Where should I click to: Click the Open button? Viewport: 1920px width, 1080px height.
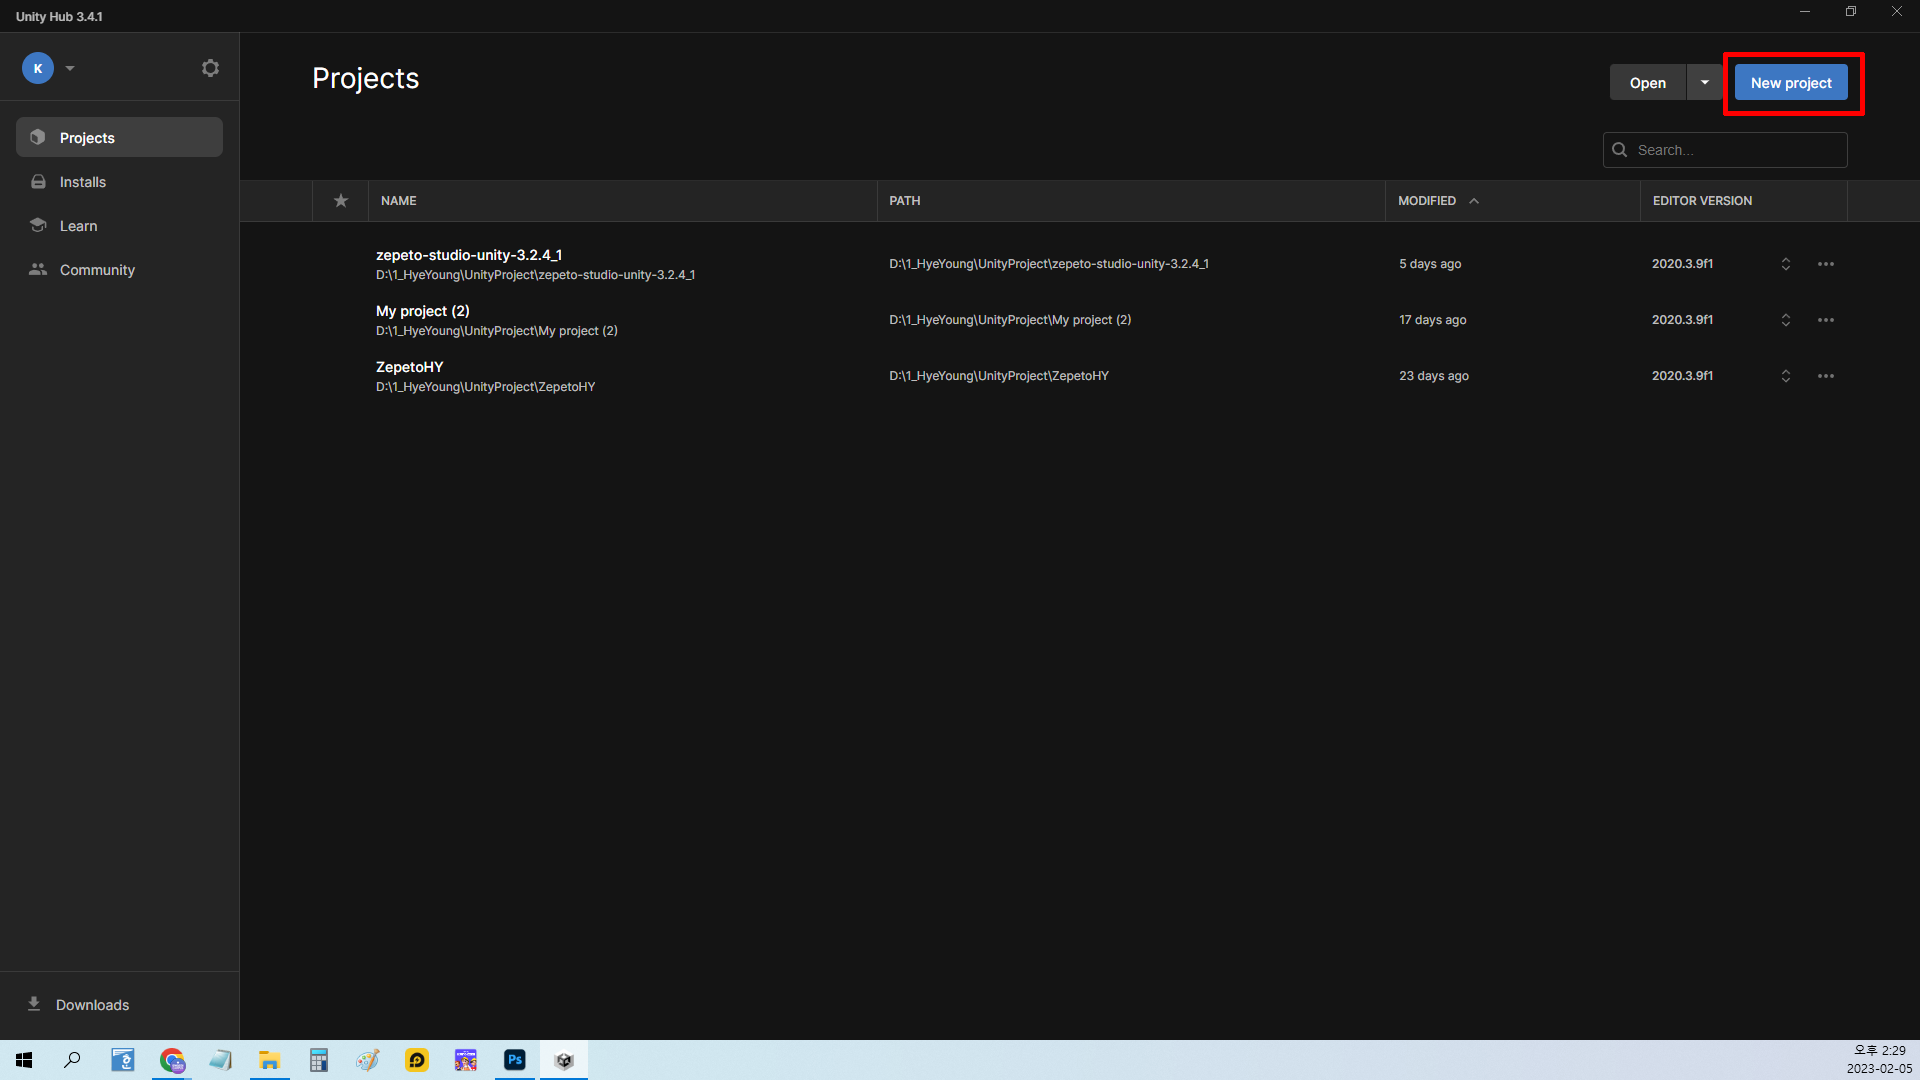1647,83
